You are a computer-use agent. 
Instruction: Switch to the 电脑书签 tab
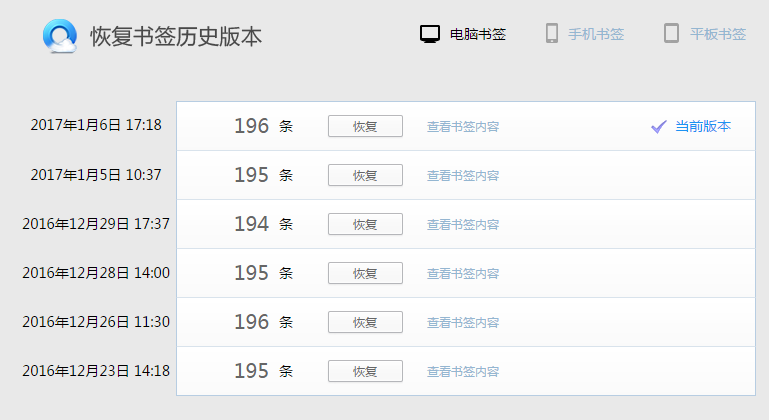(463, 34)
